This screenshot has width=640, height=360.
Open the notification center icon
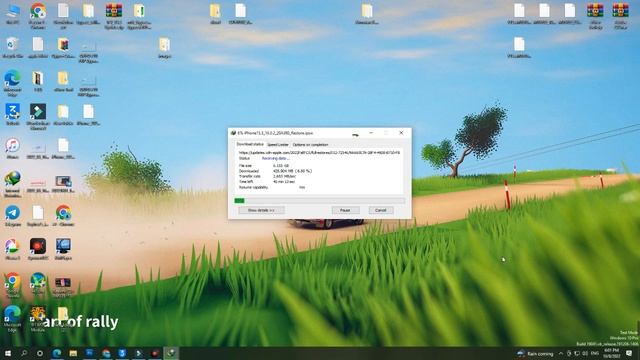[629, 353]
